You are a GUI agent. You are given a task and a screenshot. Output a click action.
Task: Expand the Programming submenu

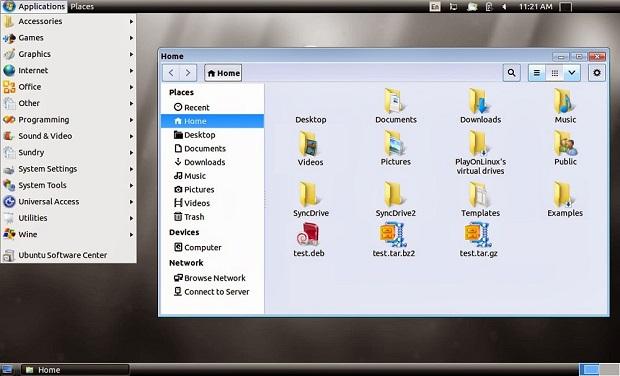68,120
